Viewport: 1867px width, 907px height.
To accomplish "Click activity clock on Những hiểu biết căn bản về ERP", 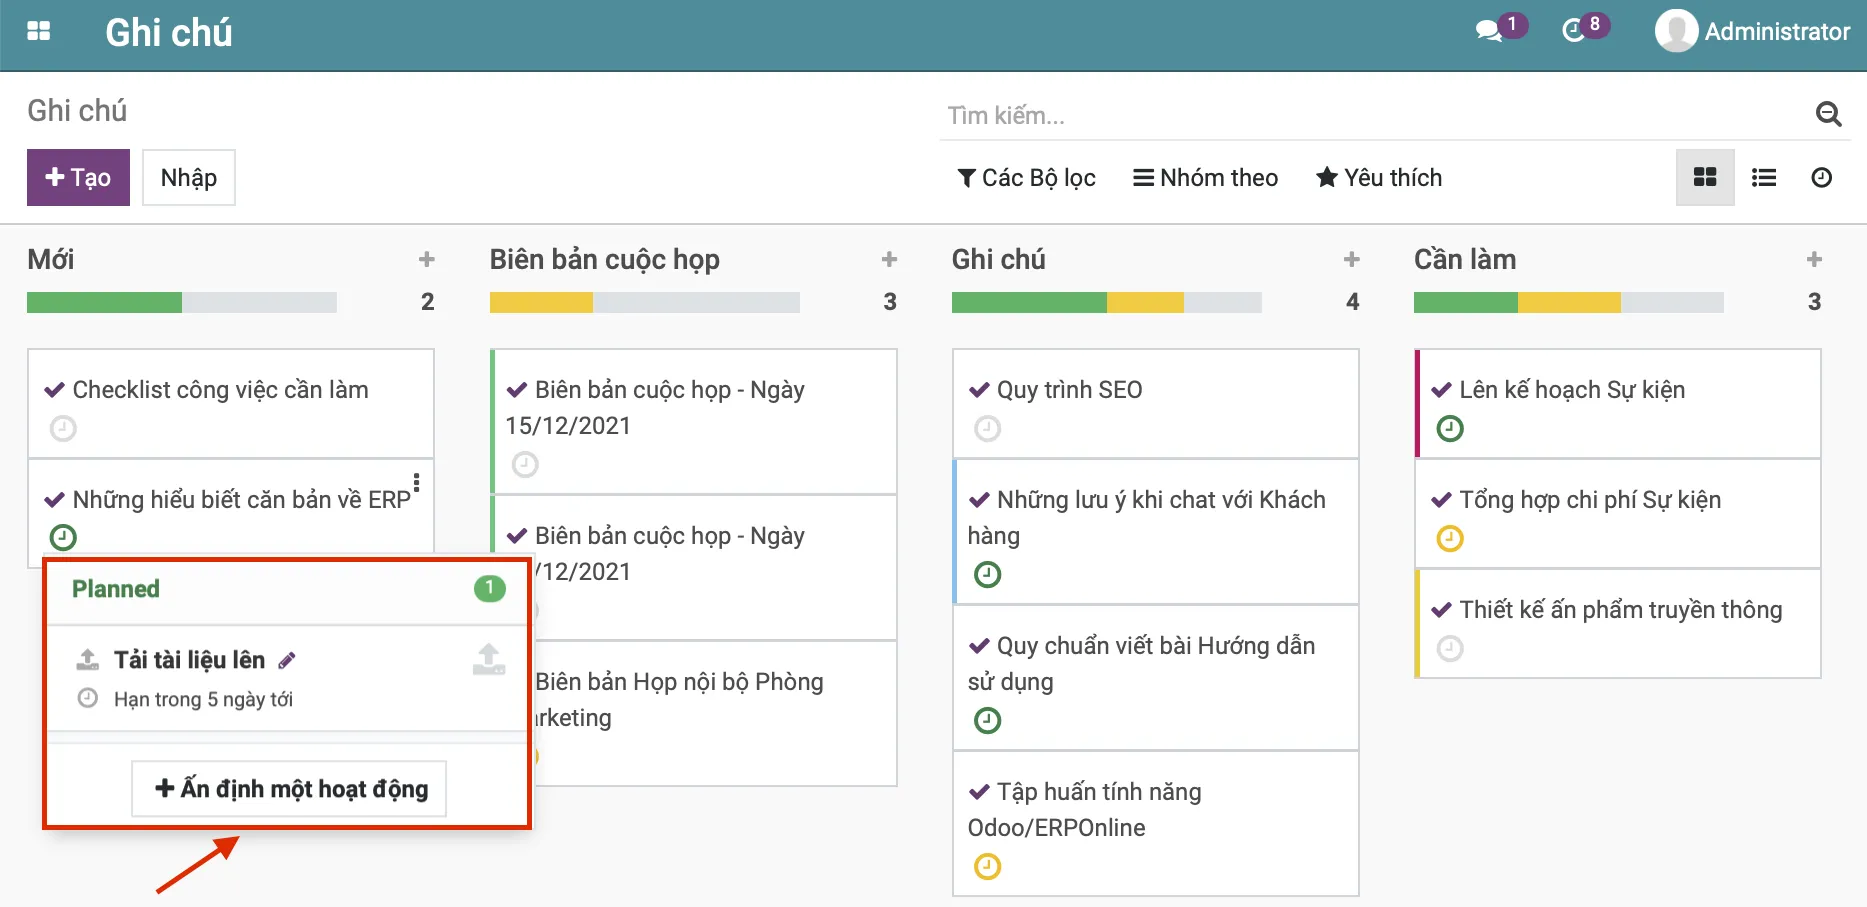I will click(x=63, y=538).
